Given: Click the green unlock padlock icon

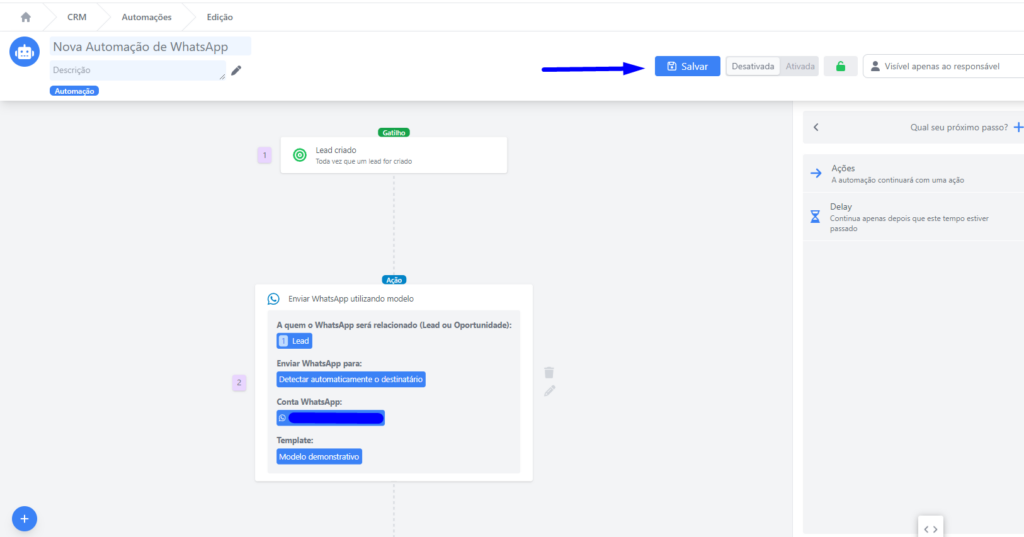Looking at the screenshot, I should 840,67.
